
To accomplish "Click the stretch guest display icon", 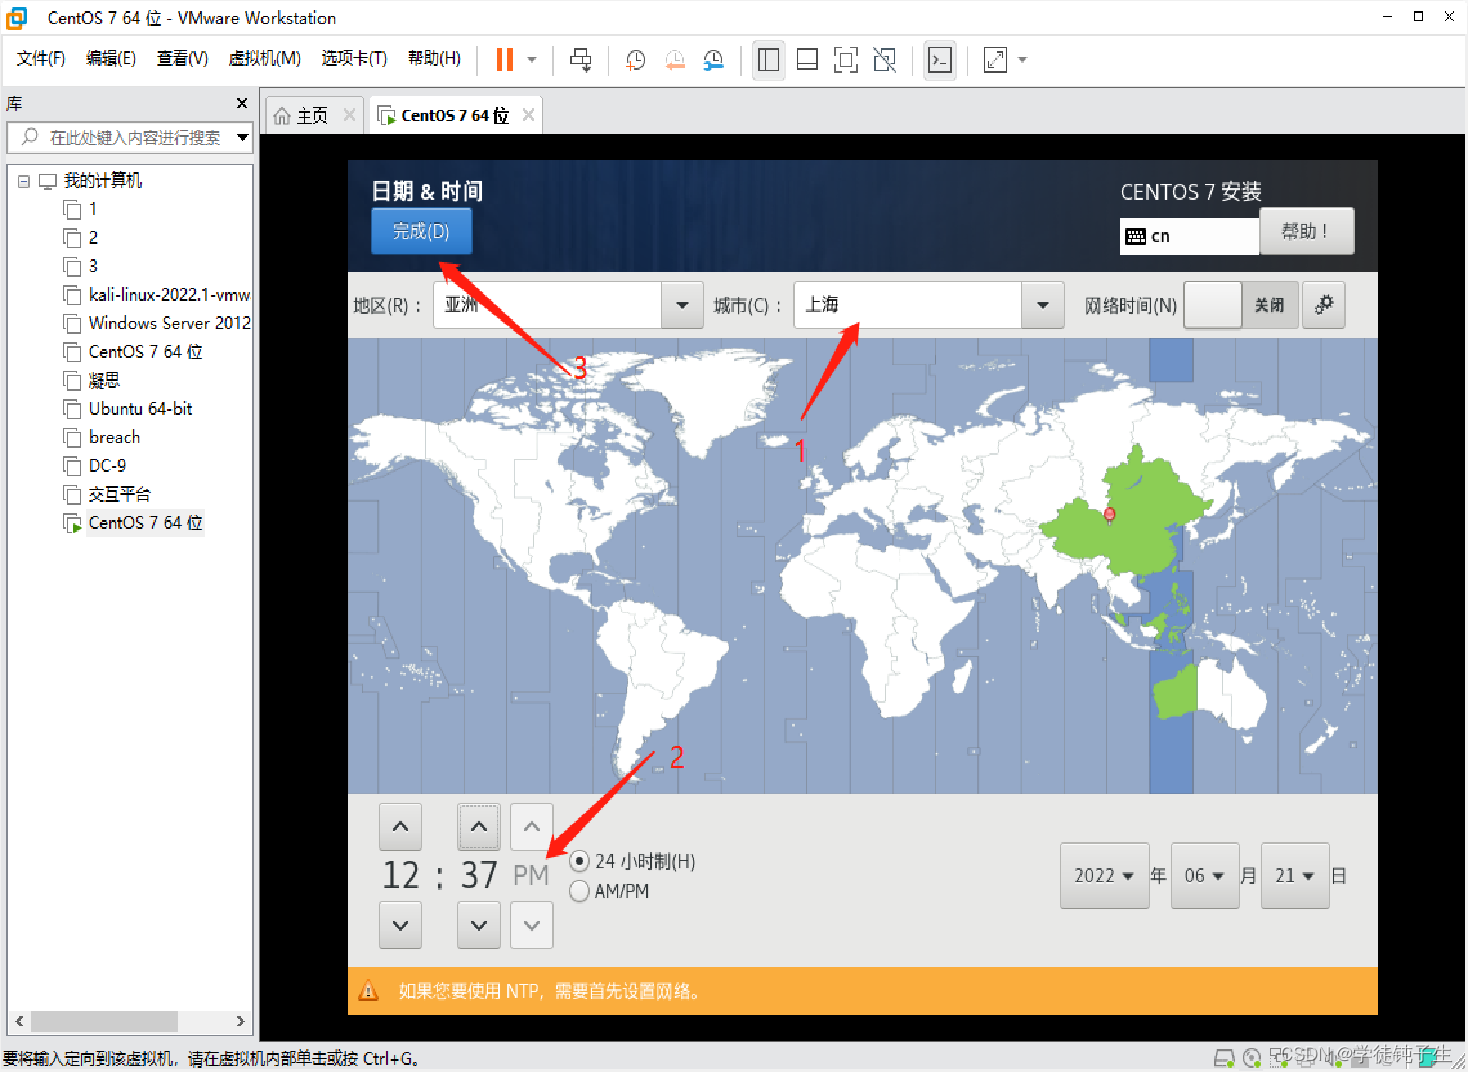I will pyautogui.click(x=996, y=60).
